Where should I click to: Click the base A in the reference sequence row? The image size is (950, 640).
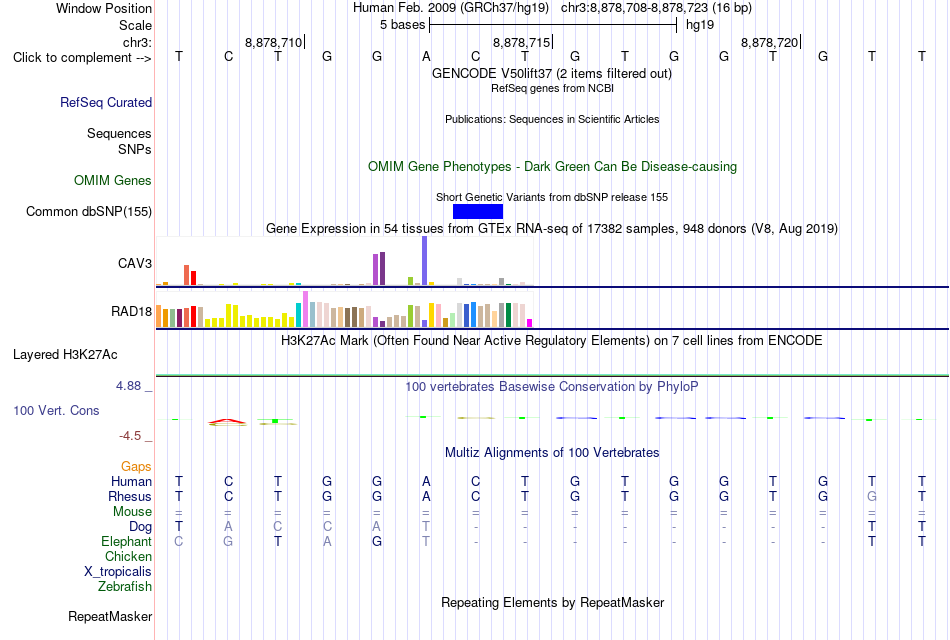coord(427,57)
